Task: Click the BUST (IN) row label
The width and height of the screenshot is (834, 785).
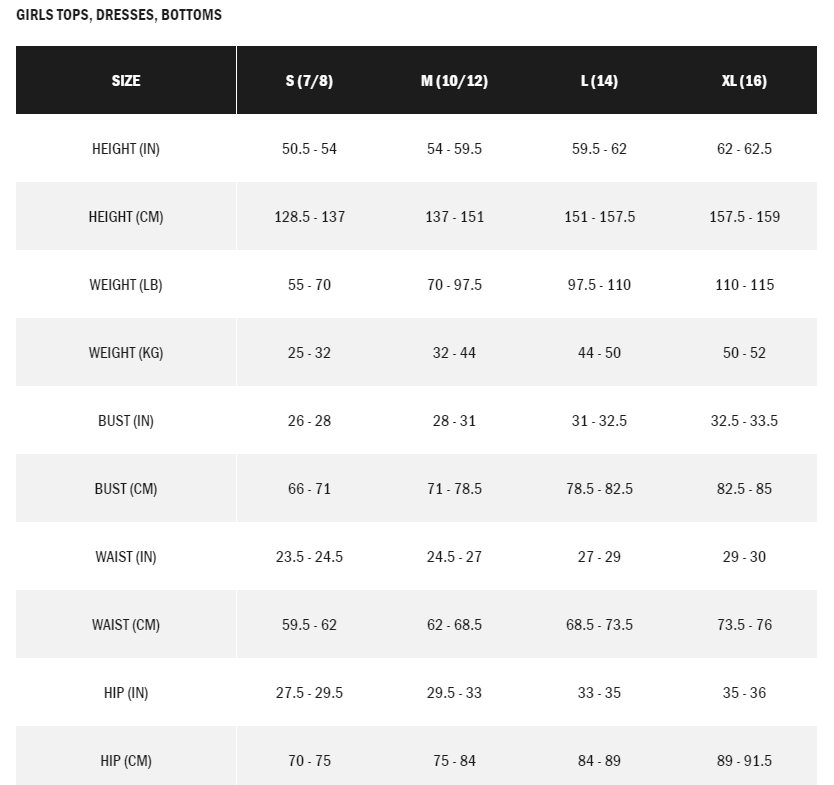Action: pyautogui.click(x=126, y=421)
